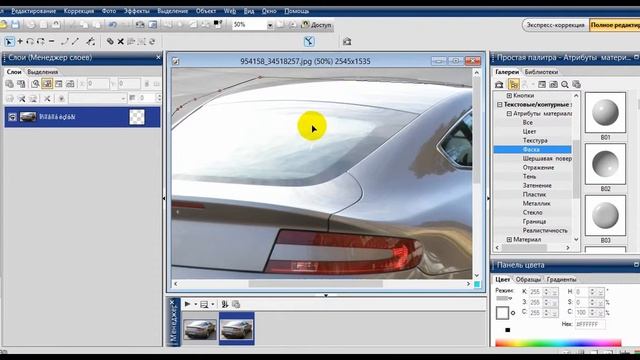Switch to the Выделения tab in layer manager
Screen dimensions: 640x360
pyautogui.click(x=42, y=72)
